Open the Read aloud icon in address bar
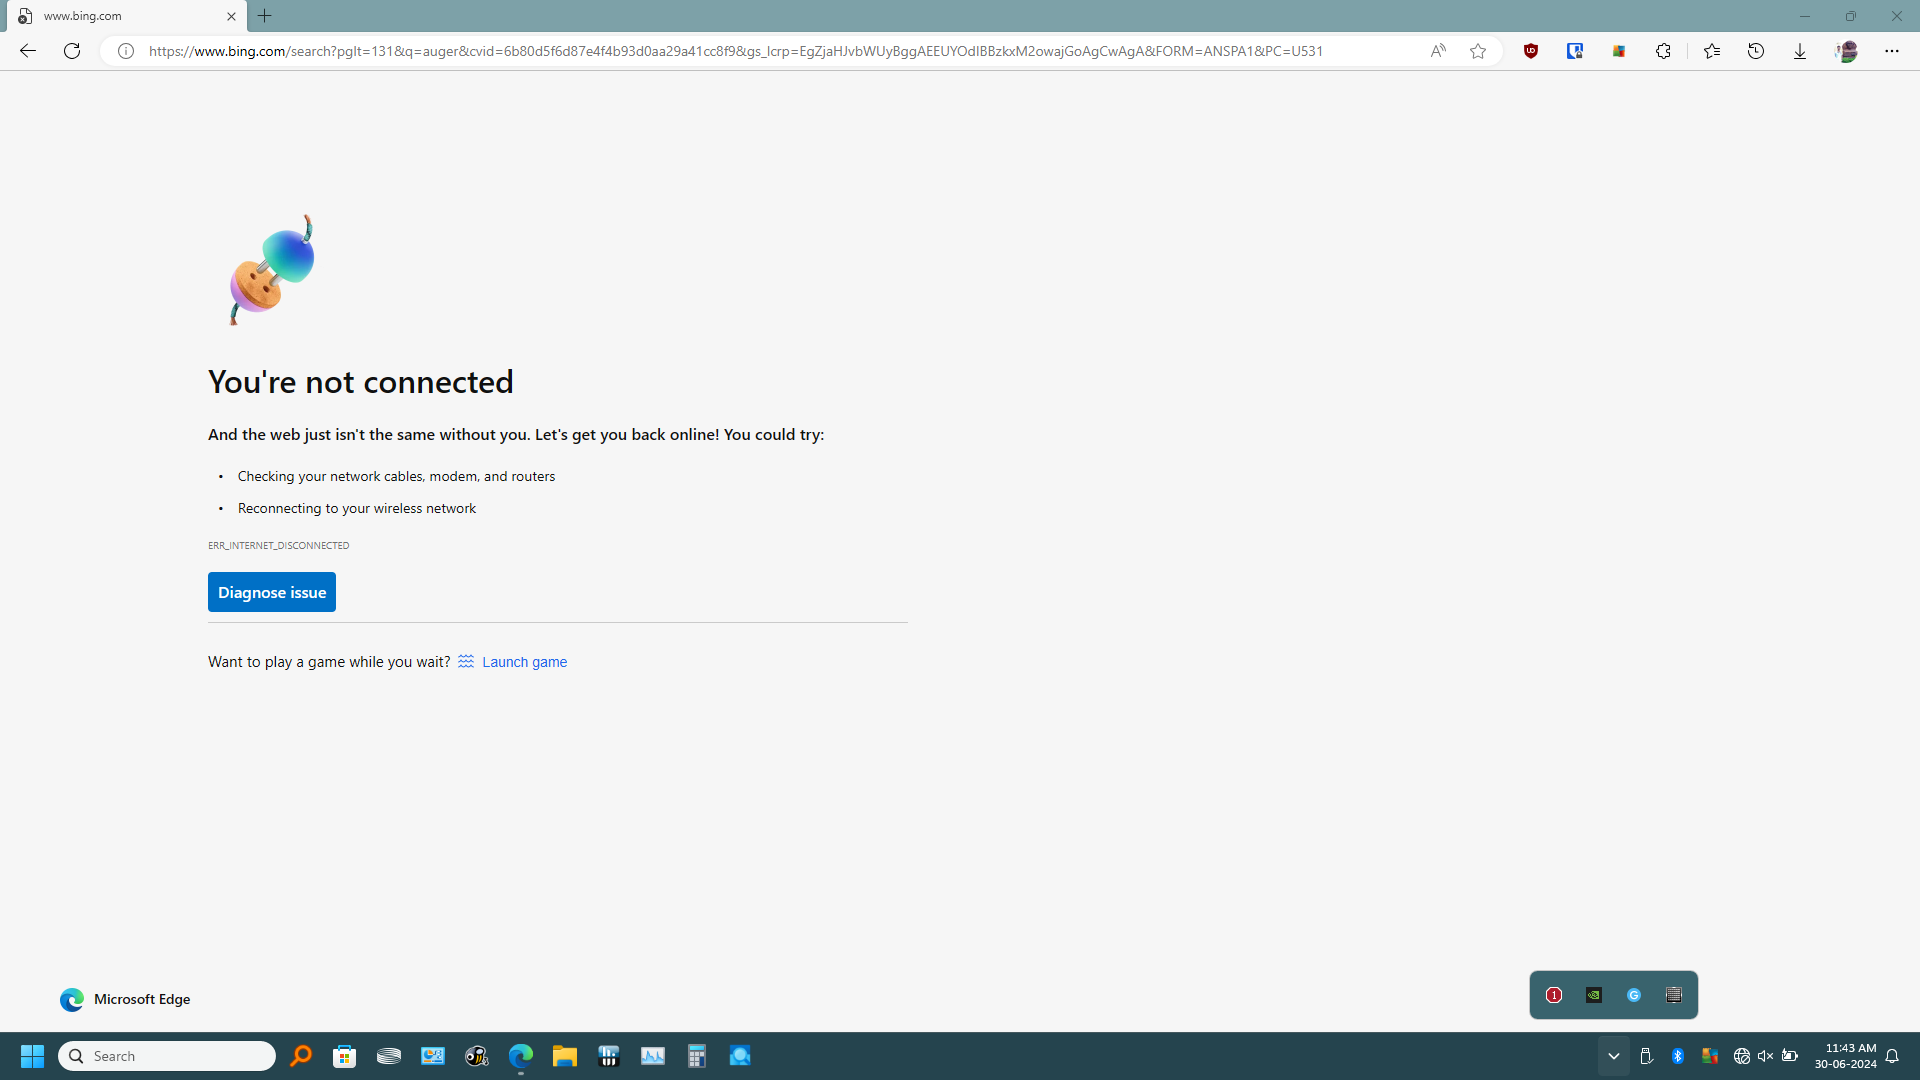 (x=1438, y=51)
